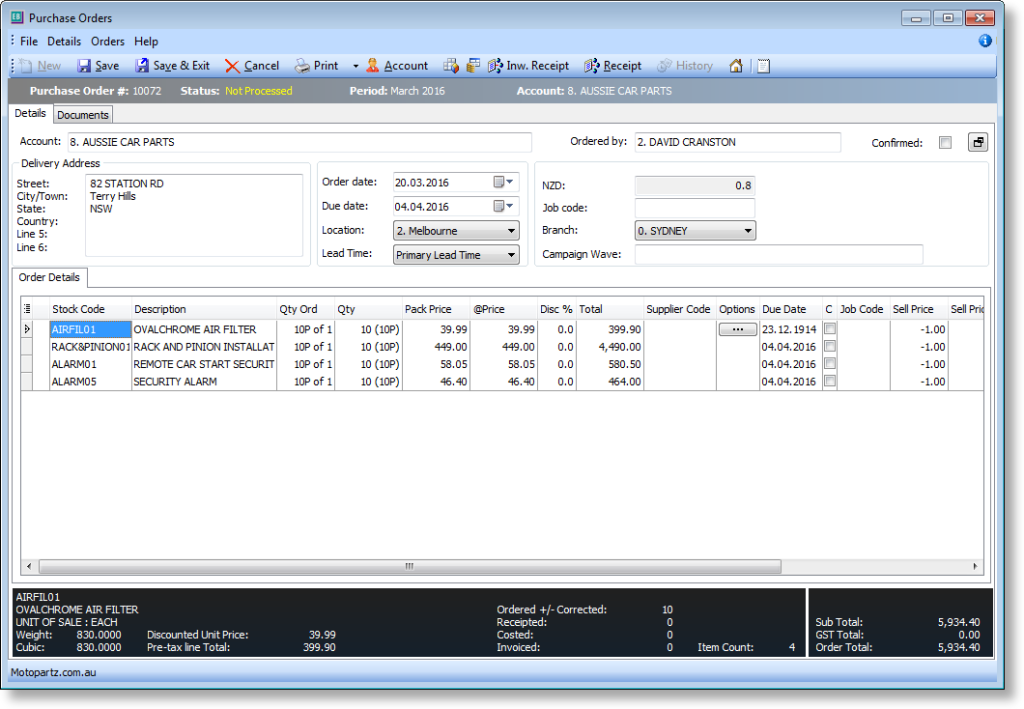The height and width of the screenshot is (709, 1024).
Task: Expand the Location dropdown showing Melbourne
Action: point(511,231)
